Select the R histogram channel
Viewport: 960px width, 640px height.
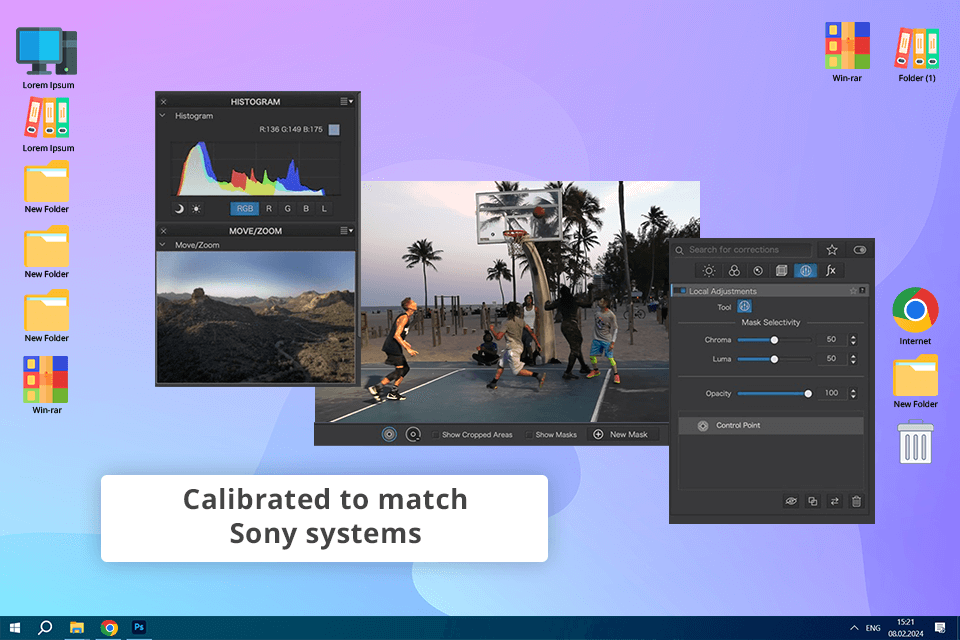[269, 209]
